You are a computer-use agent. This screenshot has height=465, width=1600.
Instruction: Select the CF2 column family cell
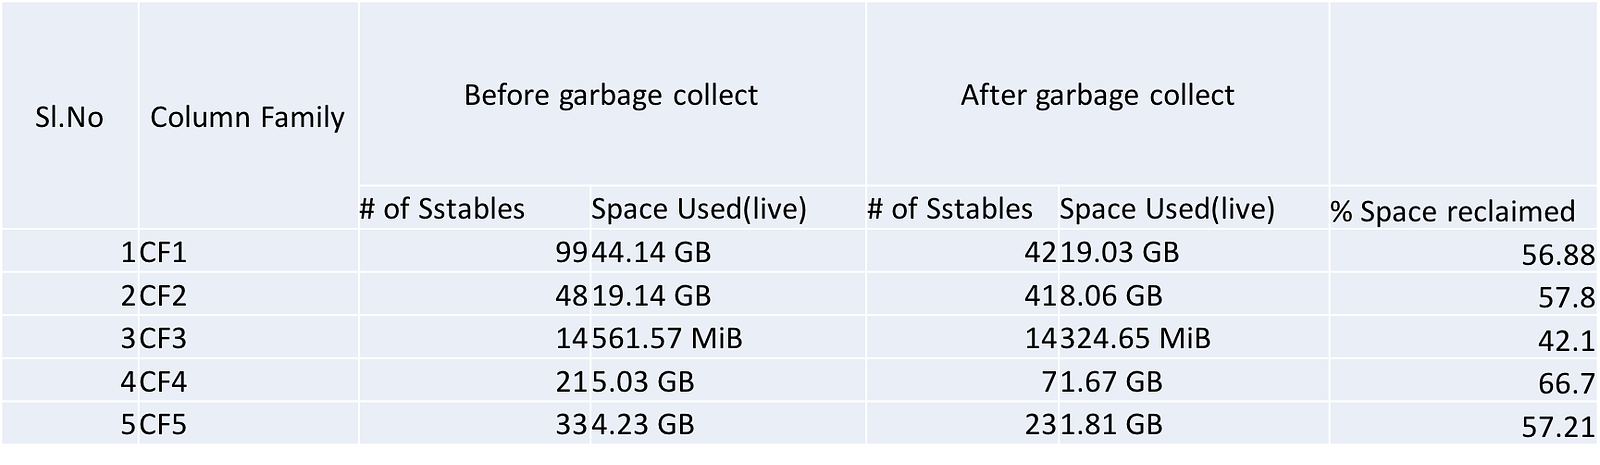coord(163,297)
